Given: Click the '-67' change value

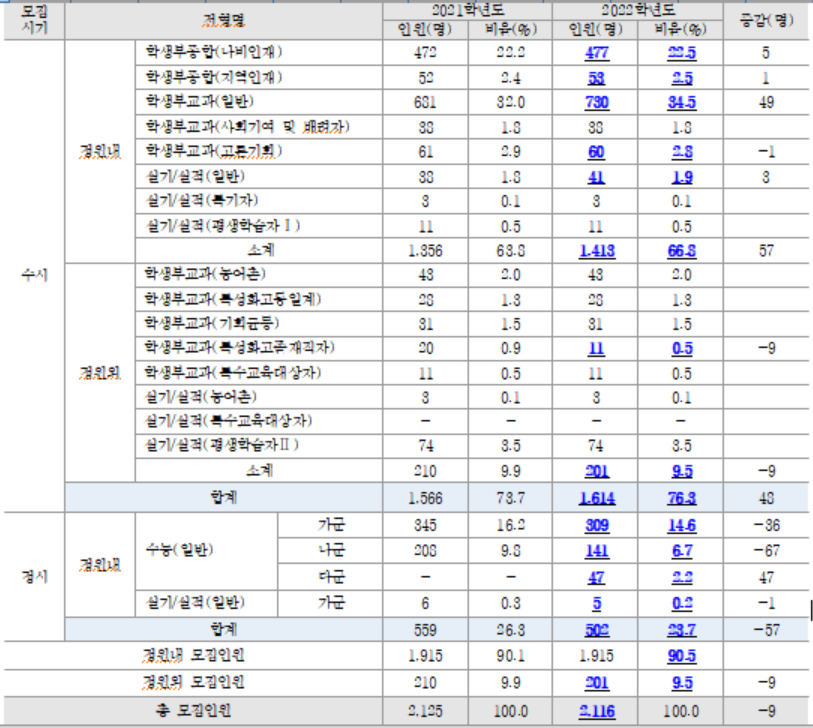Looking at the screenshot, I should 766,551.
